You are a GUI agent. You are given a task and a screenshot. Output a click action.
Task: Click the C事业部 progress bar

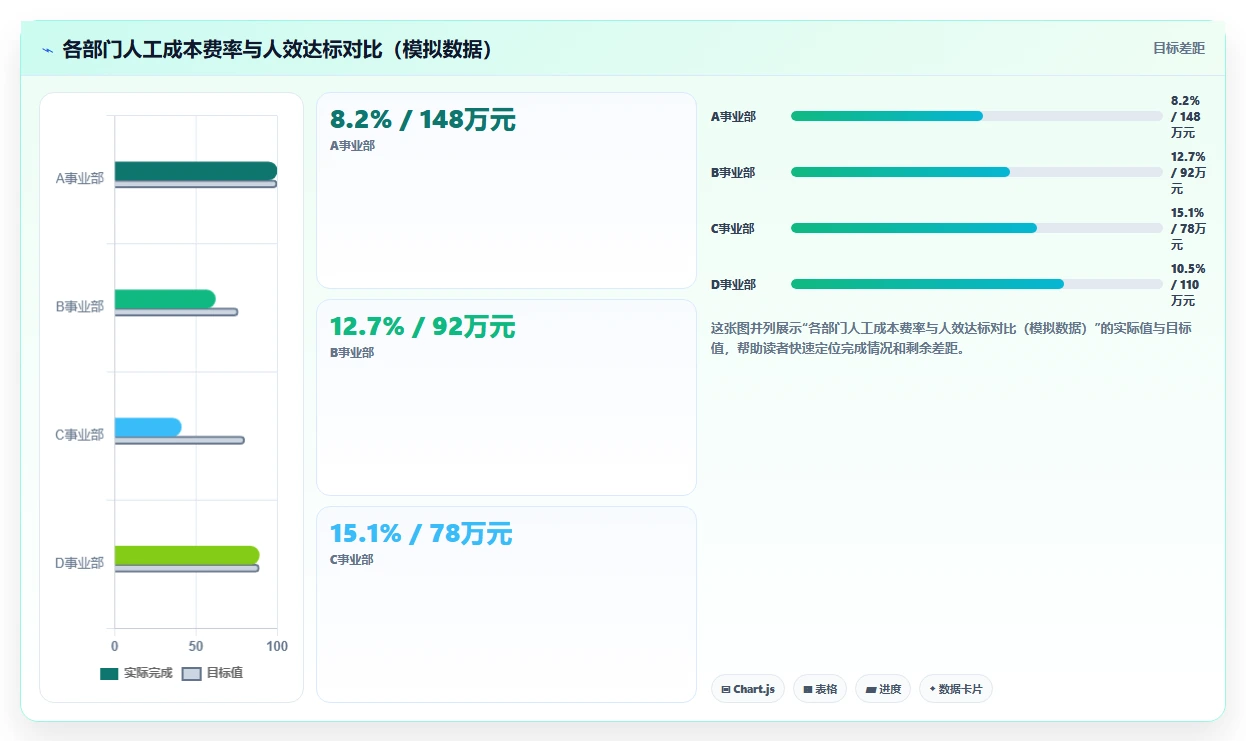pyautogui.click(x=977, y=228)
